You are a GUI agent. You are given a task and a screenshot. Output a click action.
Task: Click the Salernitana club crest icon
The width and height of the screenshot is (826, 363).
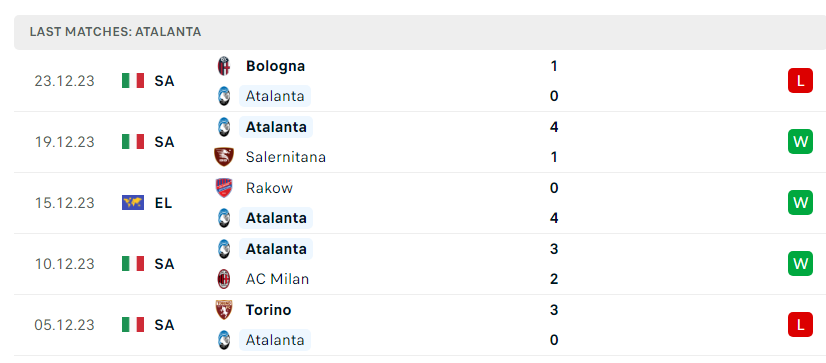click(x=224, y=157)
